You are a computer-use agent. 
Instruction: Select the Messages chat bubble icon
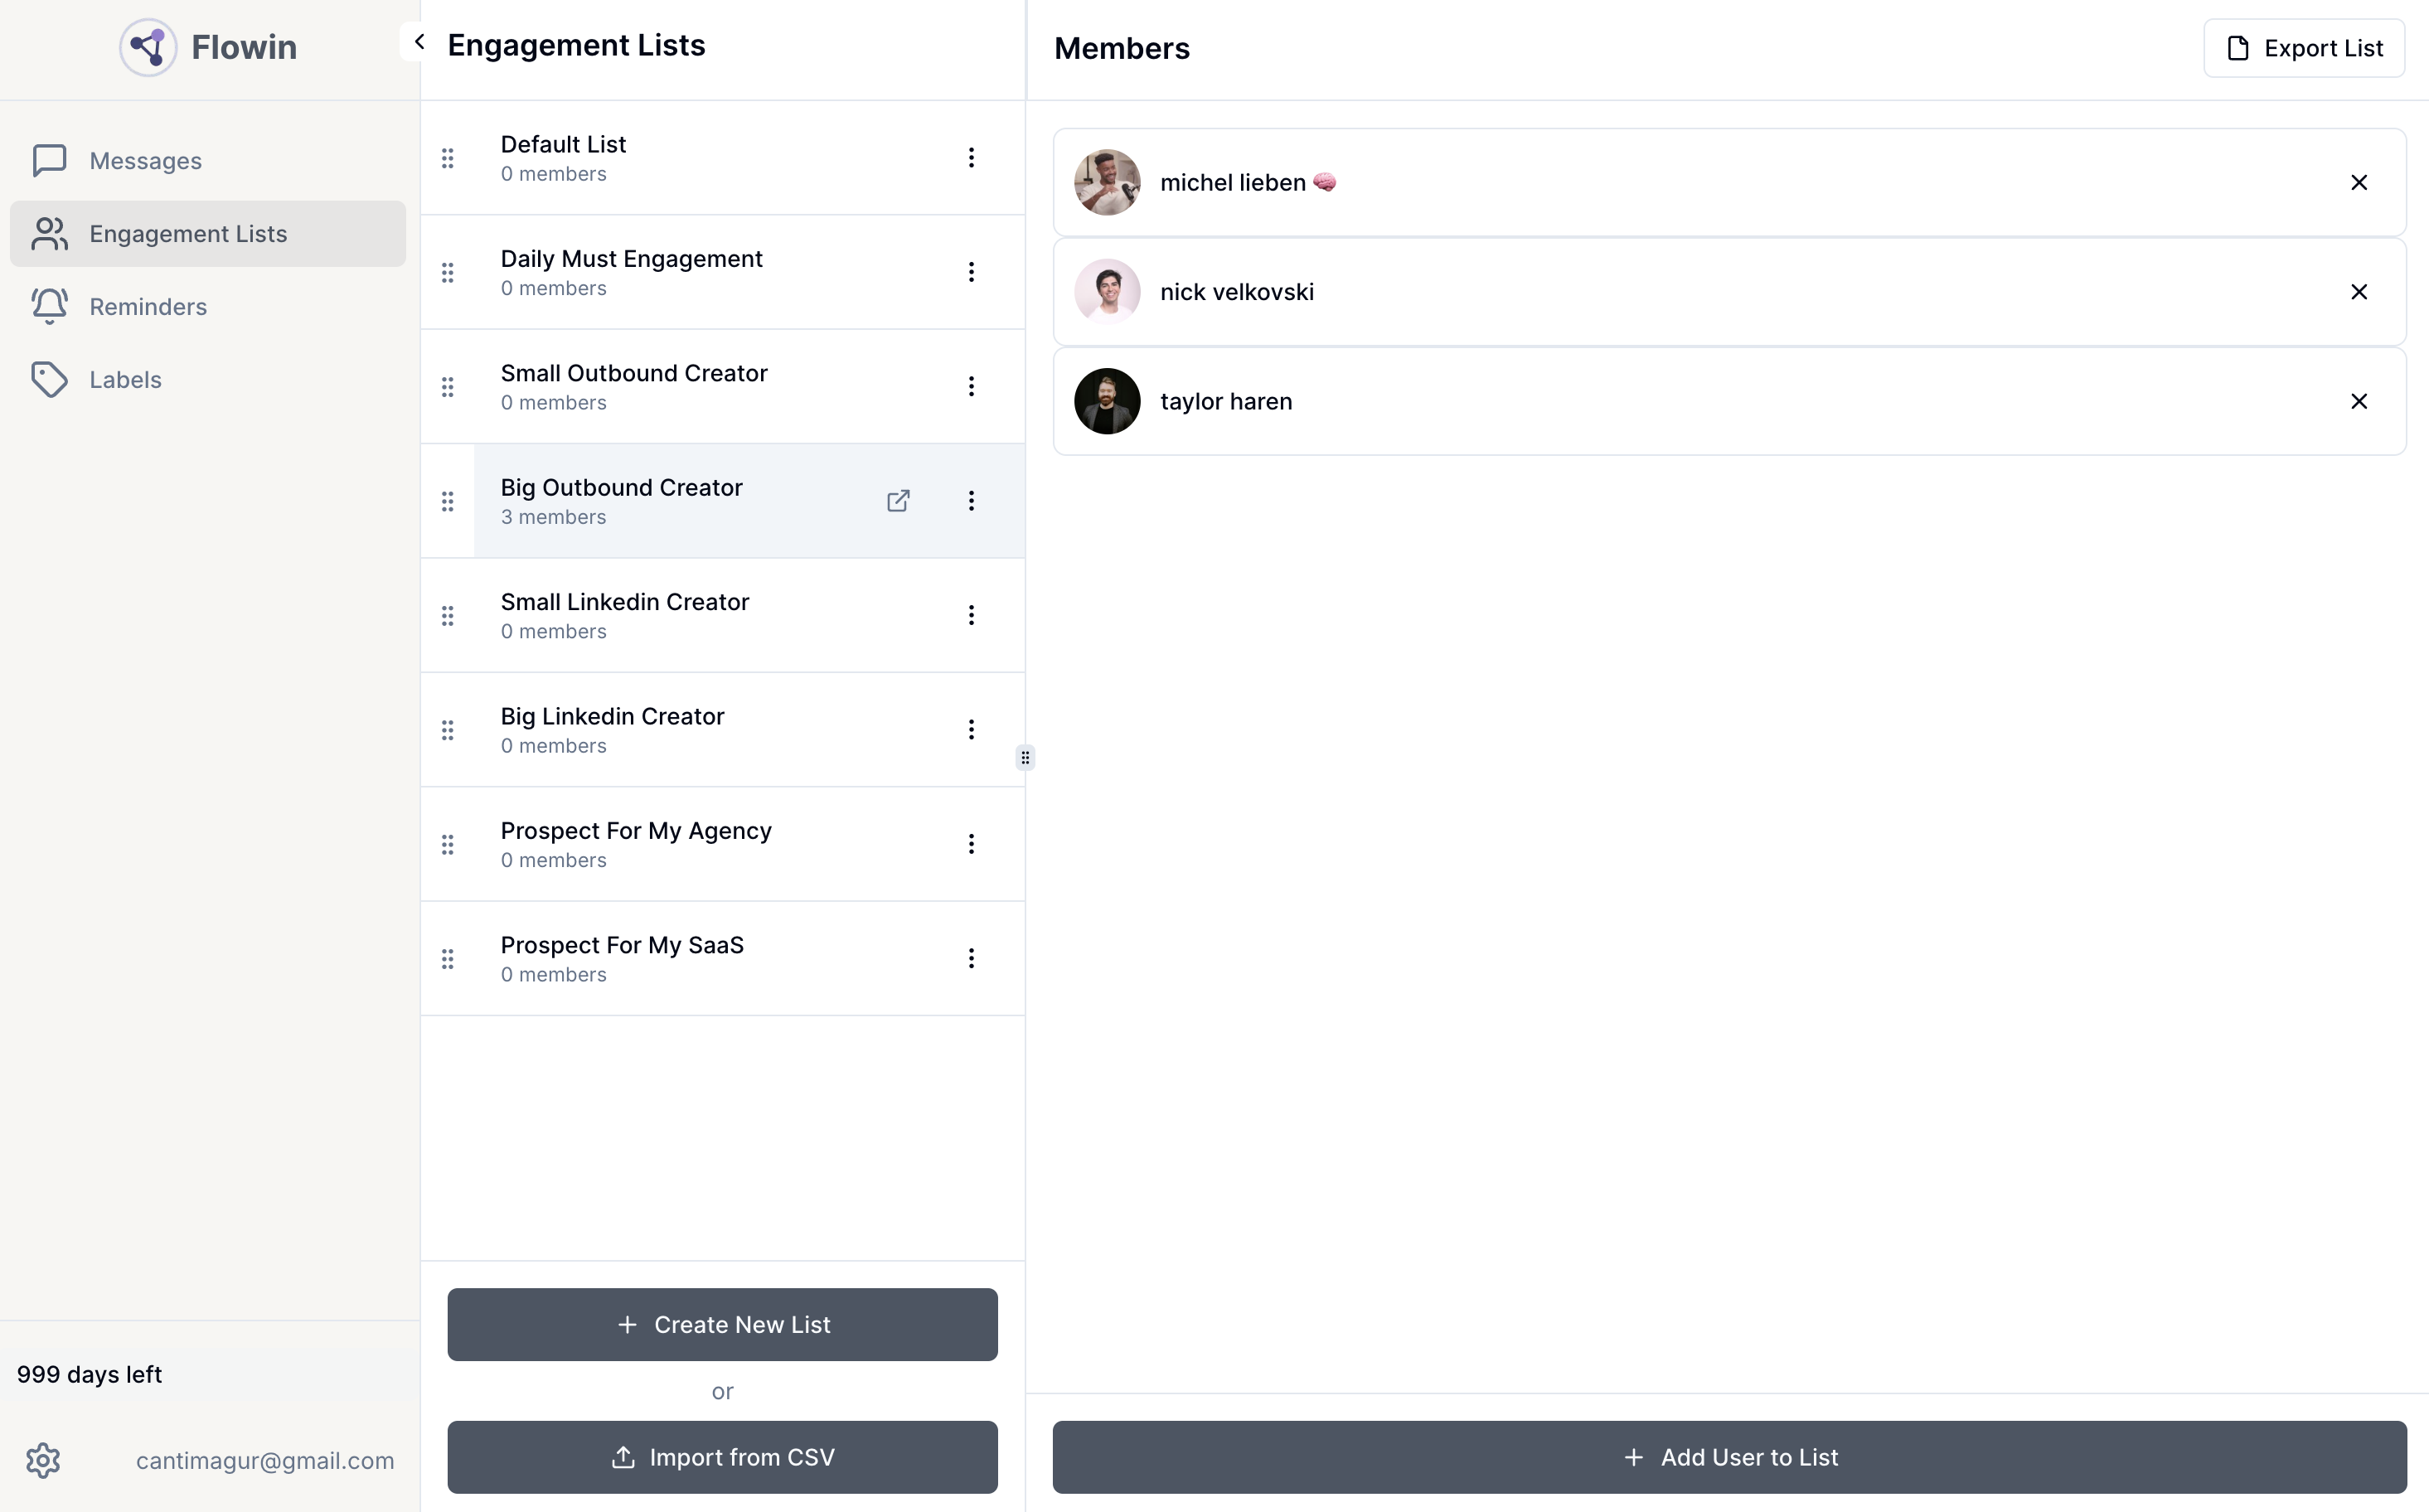tap(50, 160)
